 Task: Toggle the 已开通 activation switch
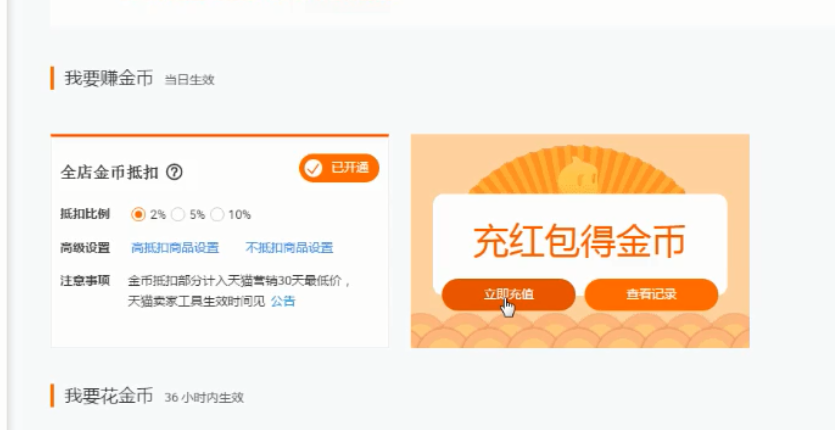tap(339, 168)
